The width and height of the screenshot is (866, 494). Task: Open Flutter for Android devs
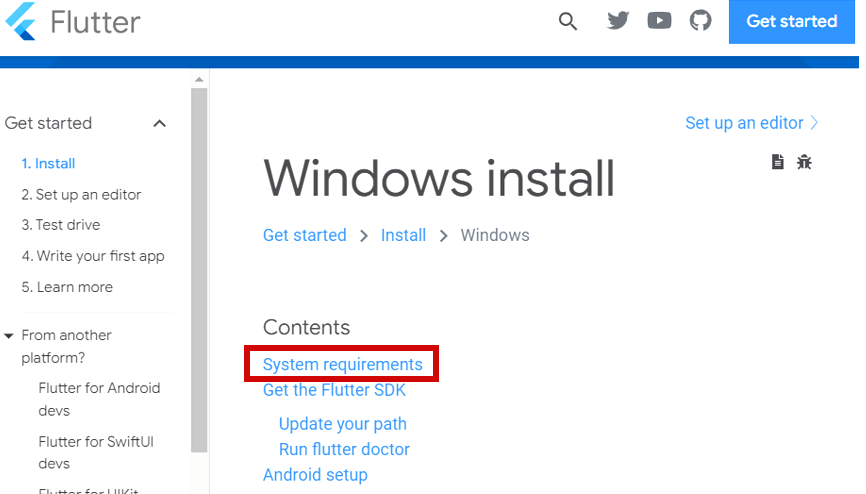coord(99,399)
